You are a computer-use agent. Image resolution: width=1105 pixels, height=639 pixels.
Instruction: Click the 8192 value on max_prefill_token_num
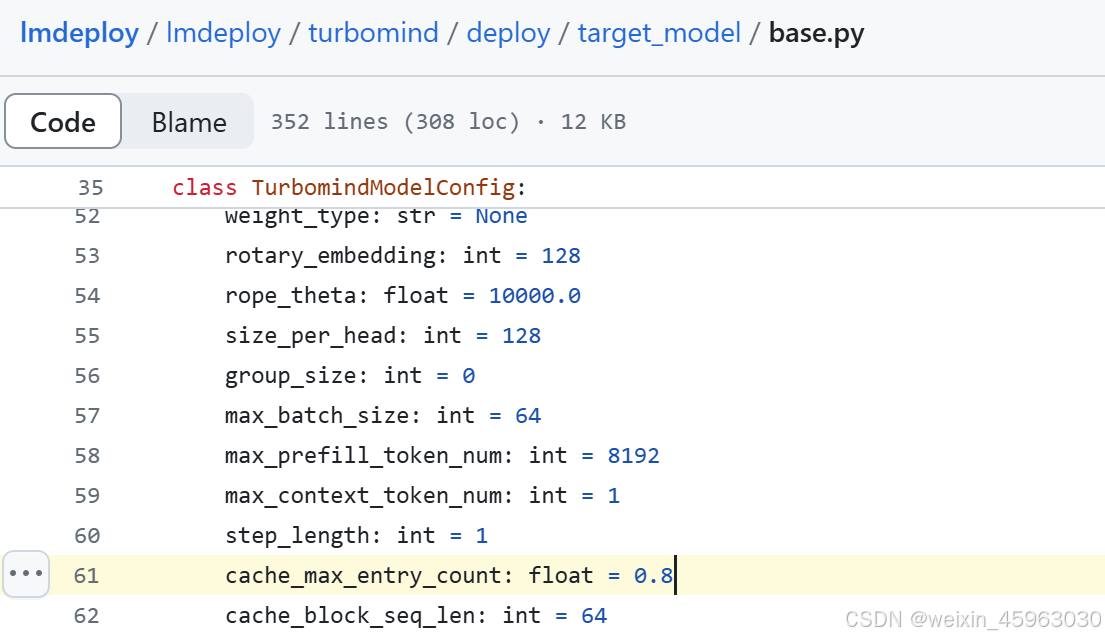(634, 456)
